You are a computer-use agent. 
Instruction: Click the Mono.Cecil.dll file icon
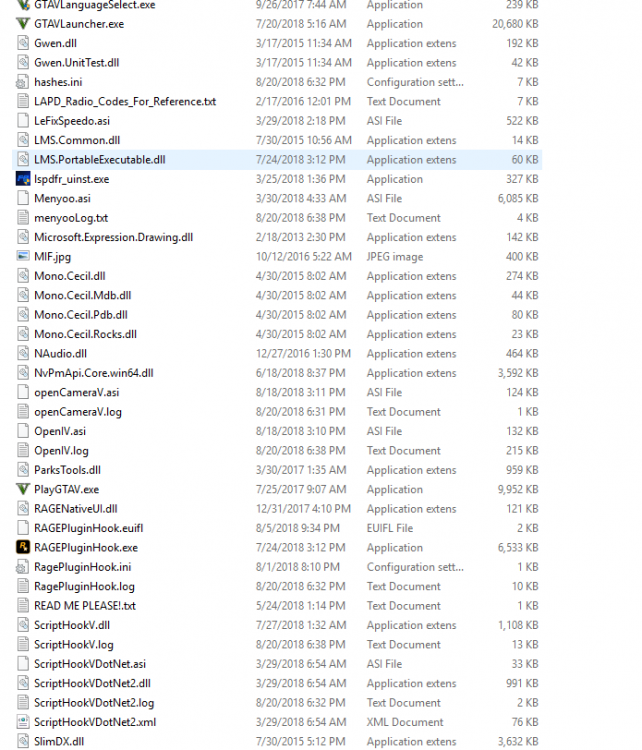[x=22, y=276]
